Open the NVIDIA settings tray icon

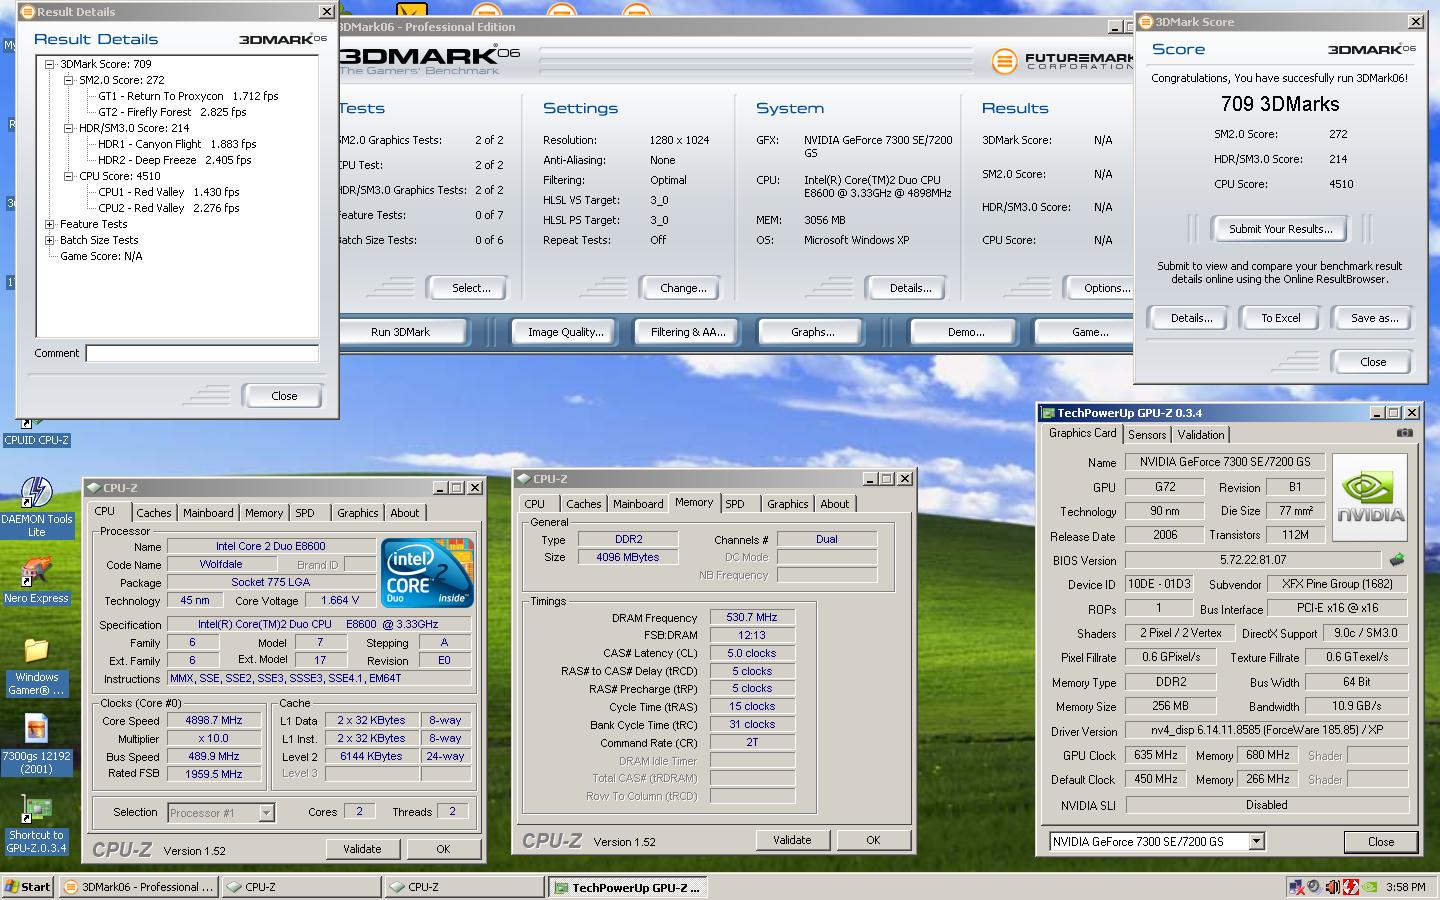1368,886
